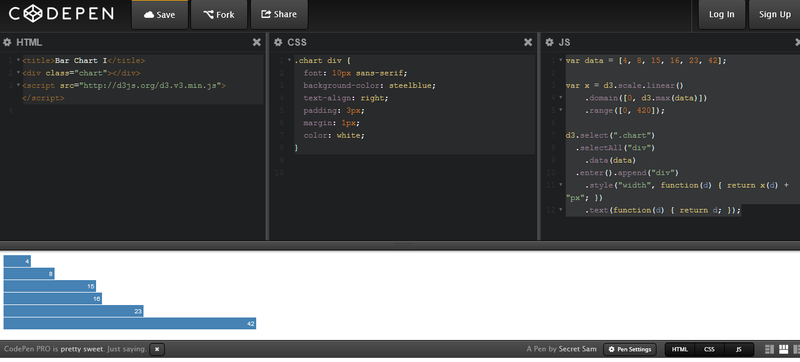Viewport: 800px width, 362px height.
Task: Collapse HTML line 3 fold arrow
Action: coord(18,85)
